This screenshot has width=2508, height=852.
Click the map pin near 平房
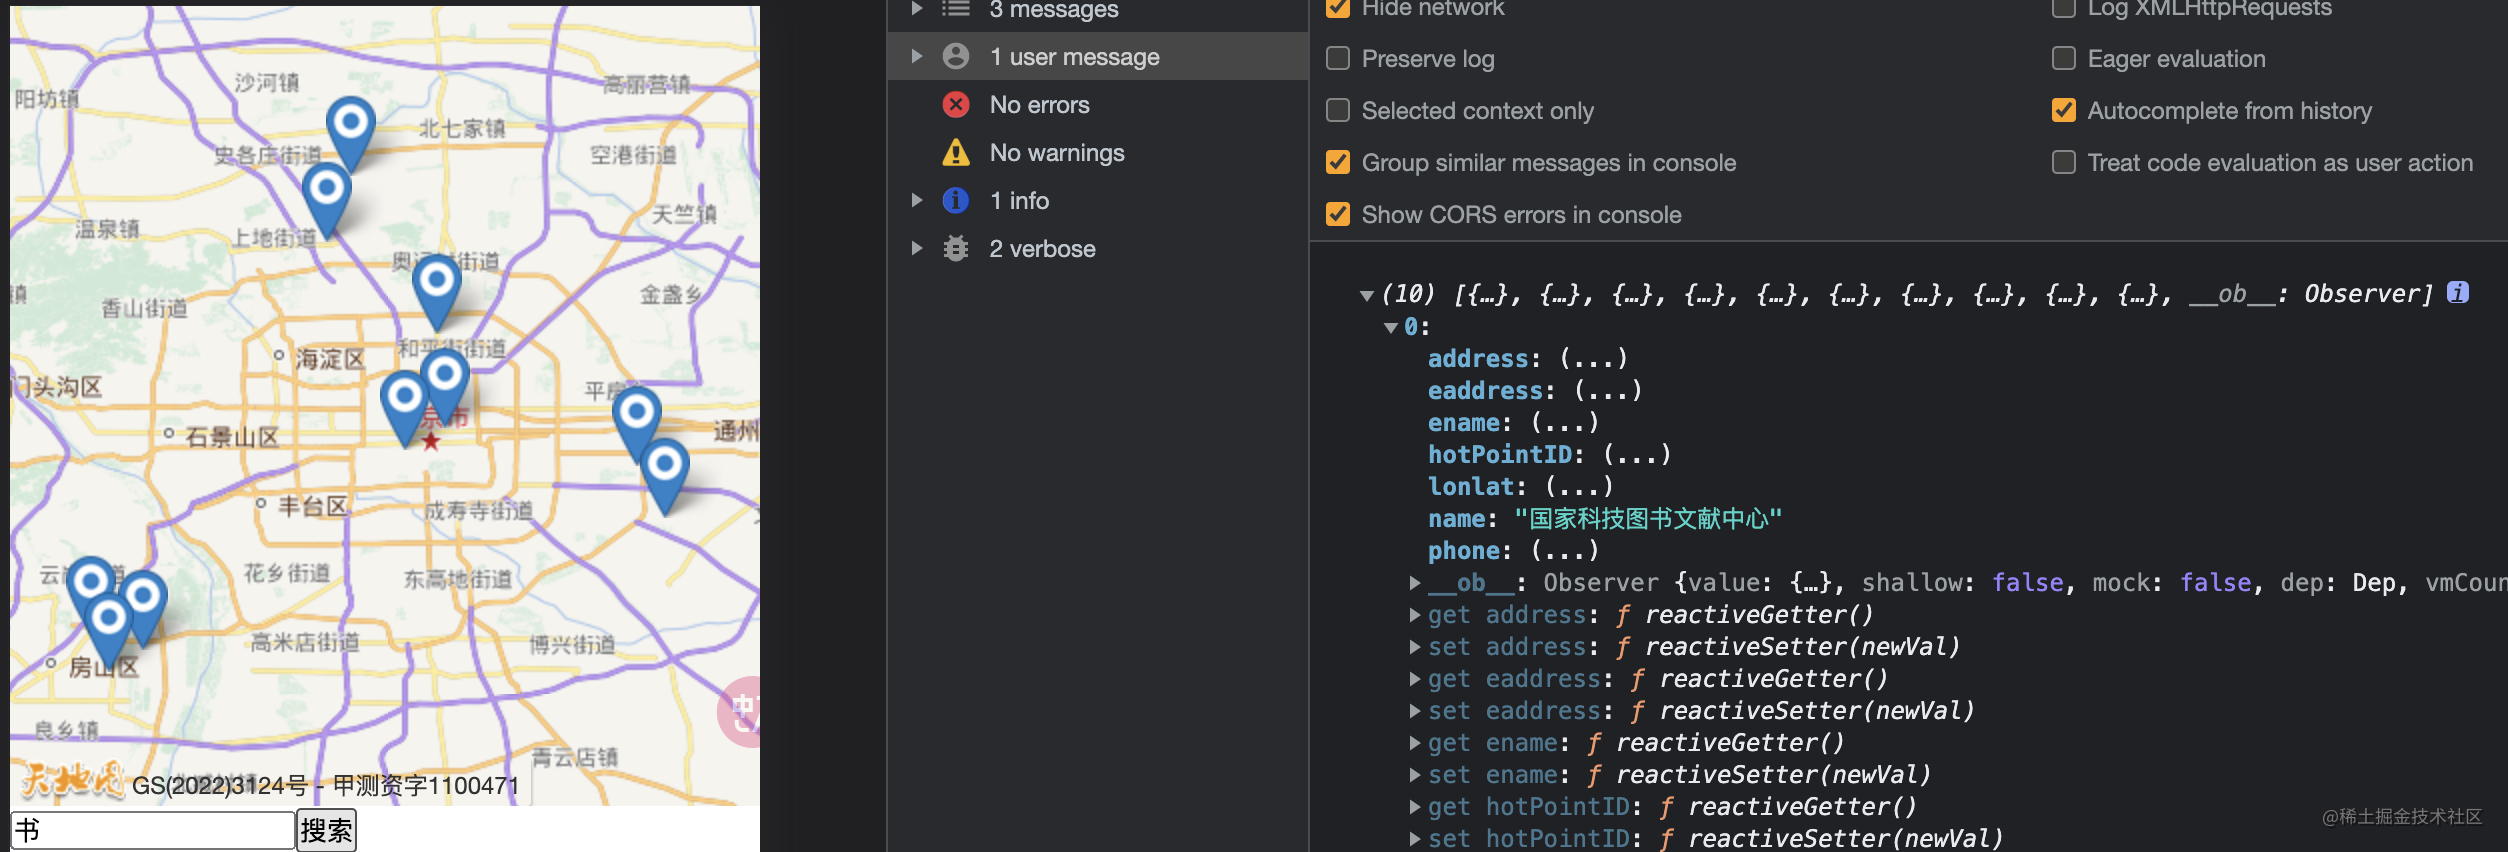click(x=636, y=415)
